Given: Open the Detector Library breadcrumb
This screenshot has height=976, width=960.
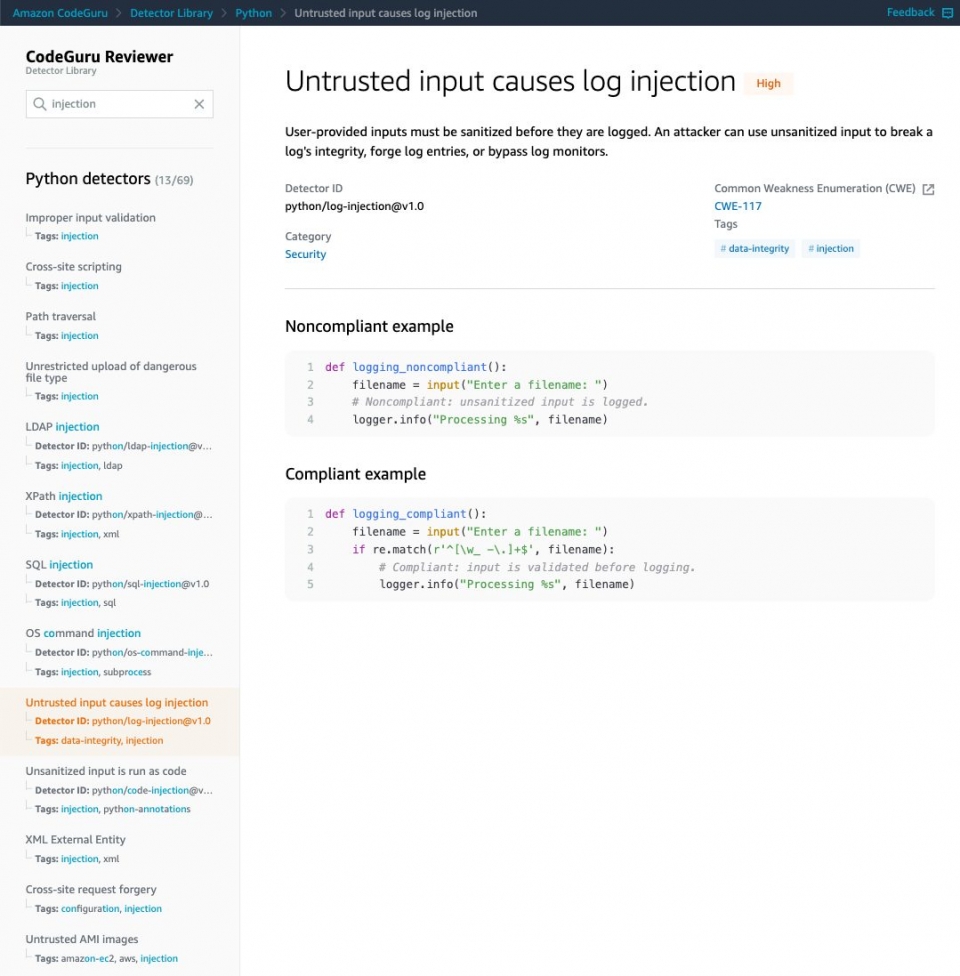Looking at the screenshot, I should (171, 12).
